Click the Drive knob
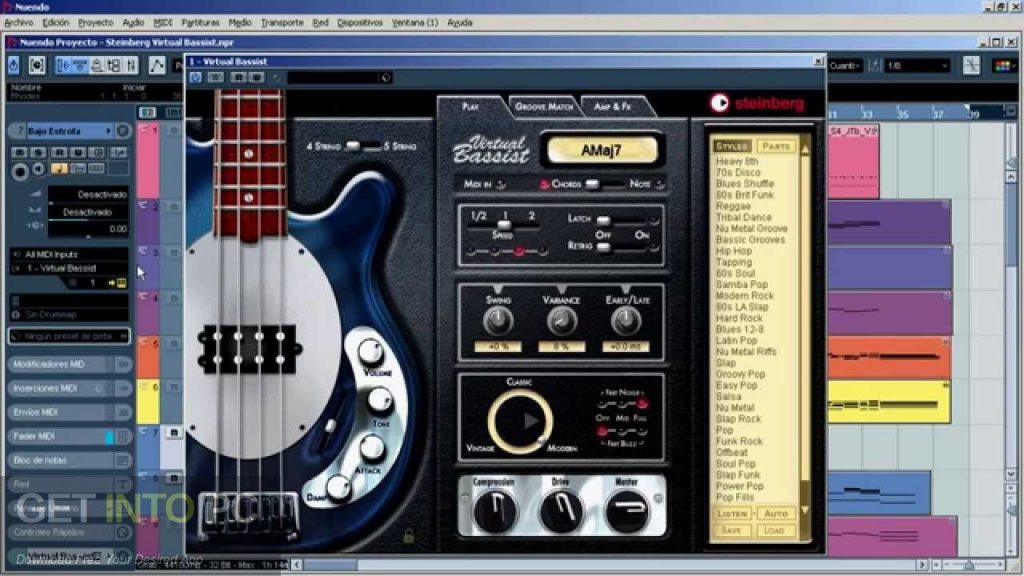This screenshot has height=576, width=1024. (561, 511)
